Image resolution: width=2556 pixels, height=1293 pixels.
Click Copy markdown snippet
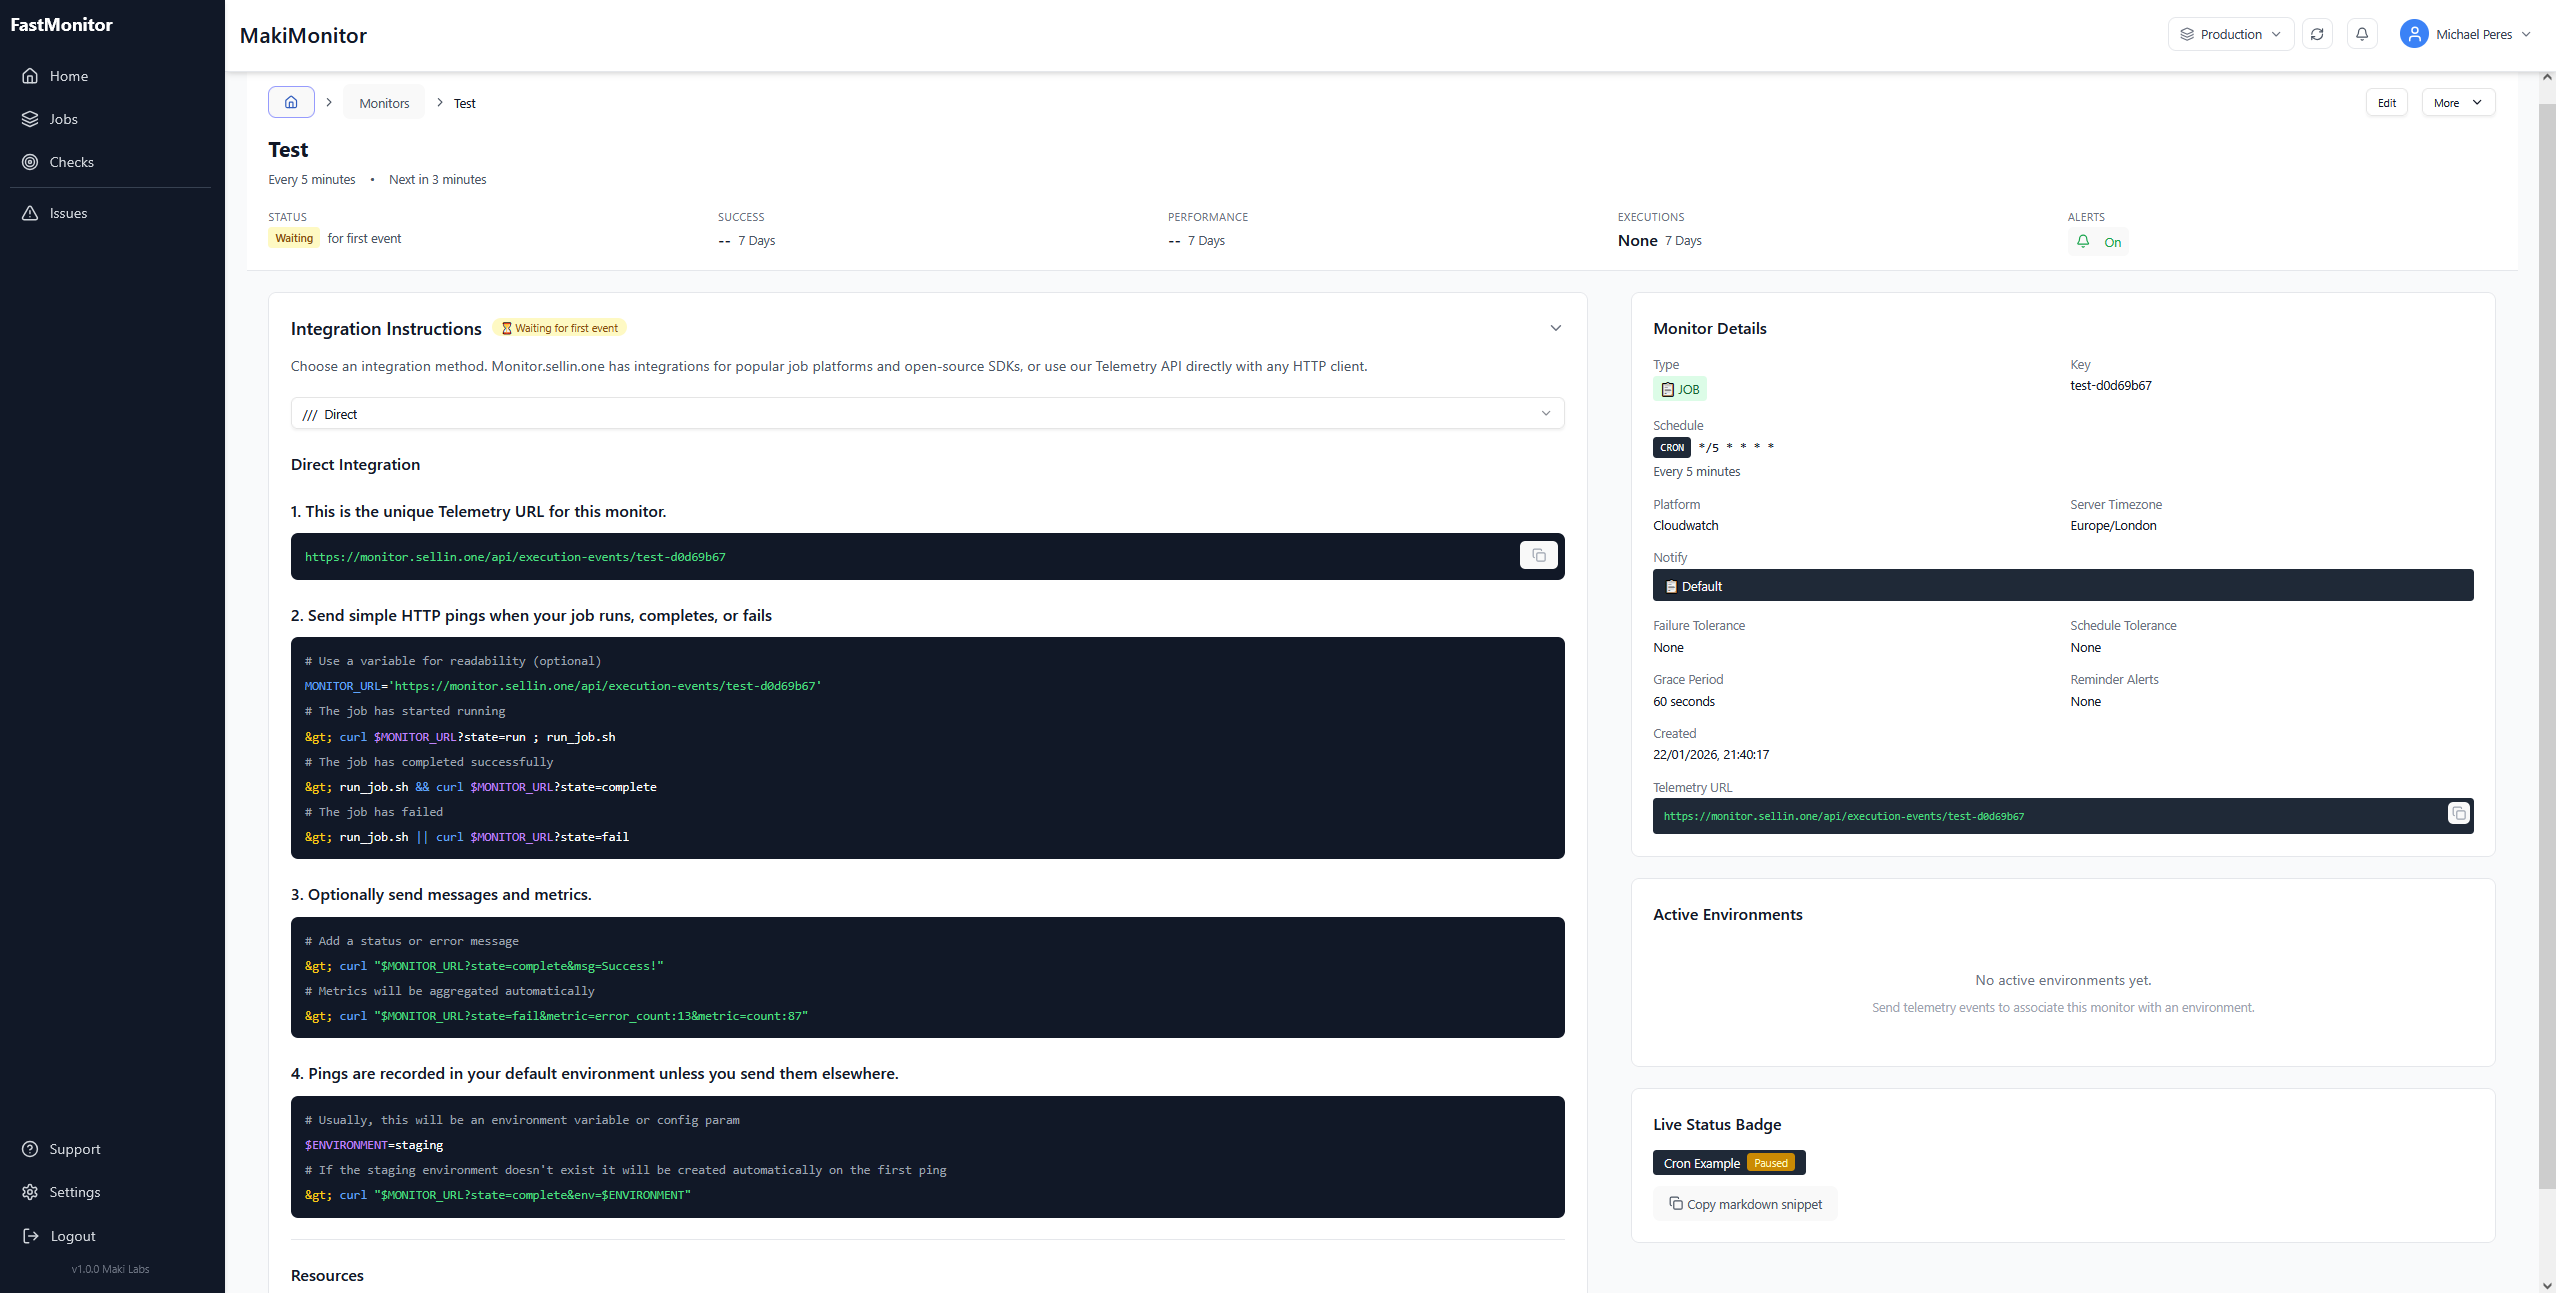(x=1744, y=1204)
